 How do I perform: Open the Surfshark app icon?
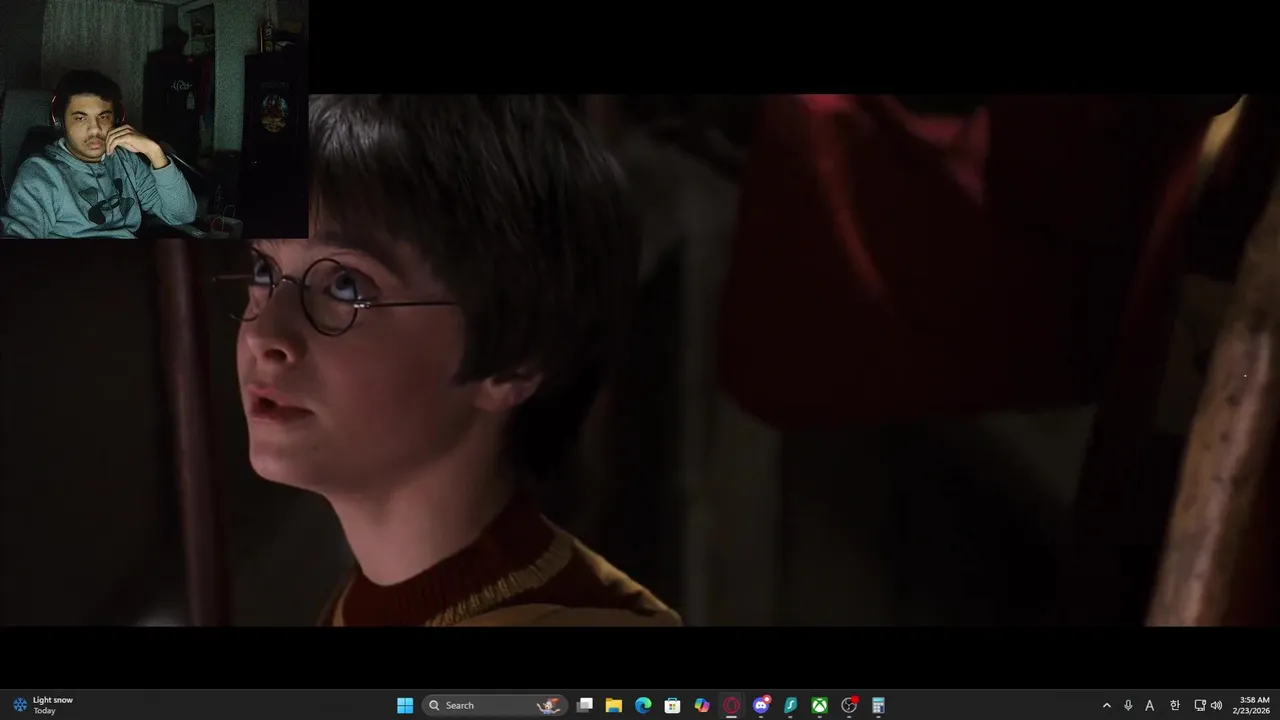(x=790, y=705)
